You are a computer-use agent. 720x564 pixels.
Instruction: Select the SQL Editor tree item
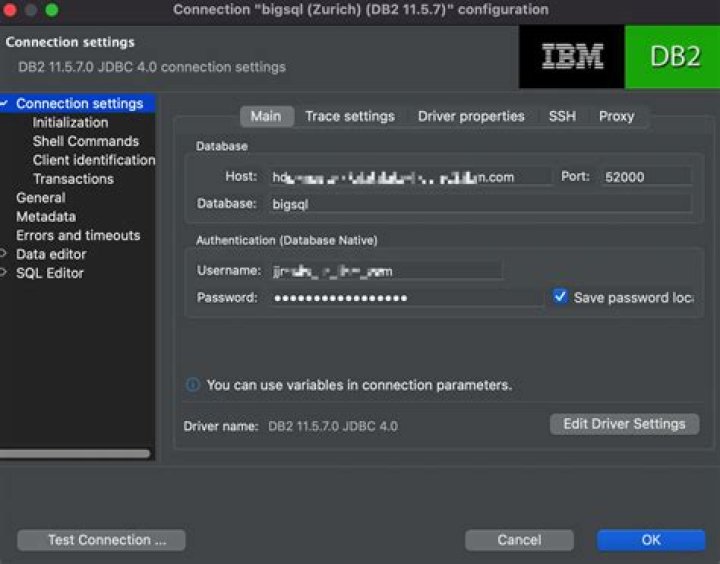pos(50,273)
